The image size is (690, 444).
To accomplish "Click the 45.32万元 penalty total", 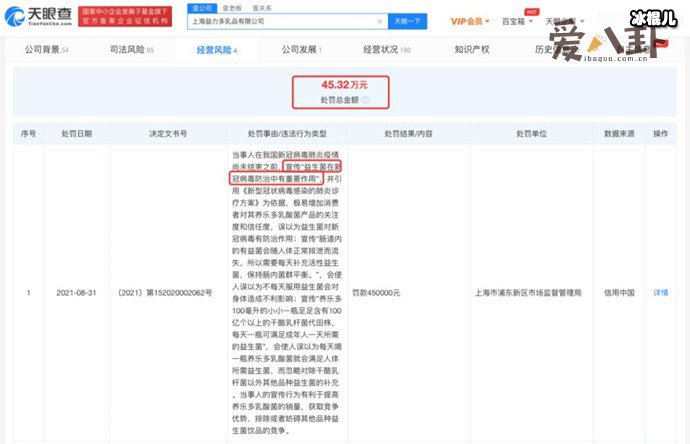I will coord(344,84).
